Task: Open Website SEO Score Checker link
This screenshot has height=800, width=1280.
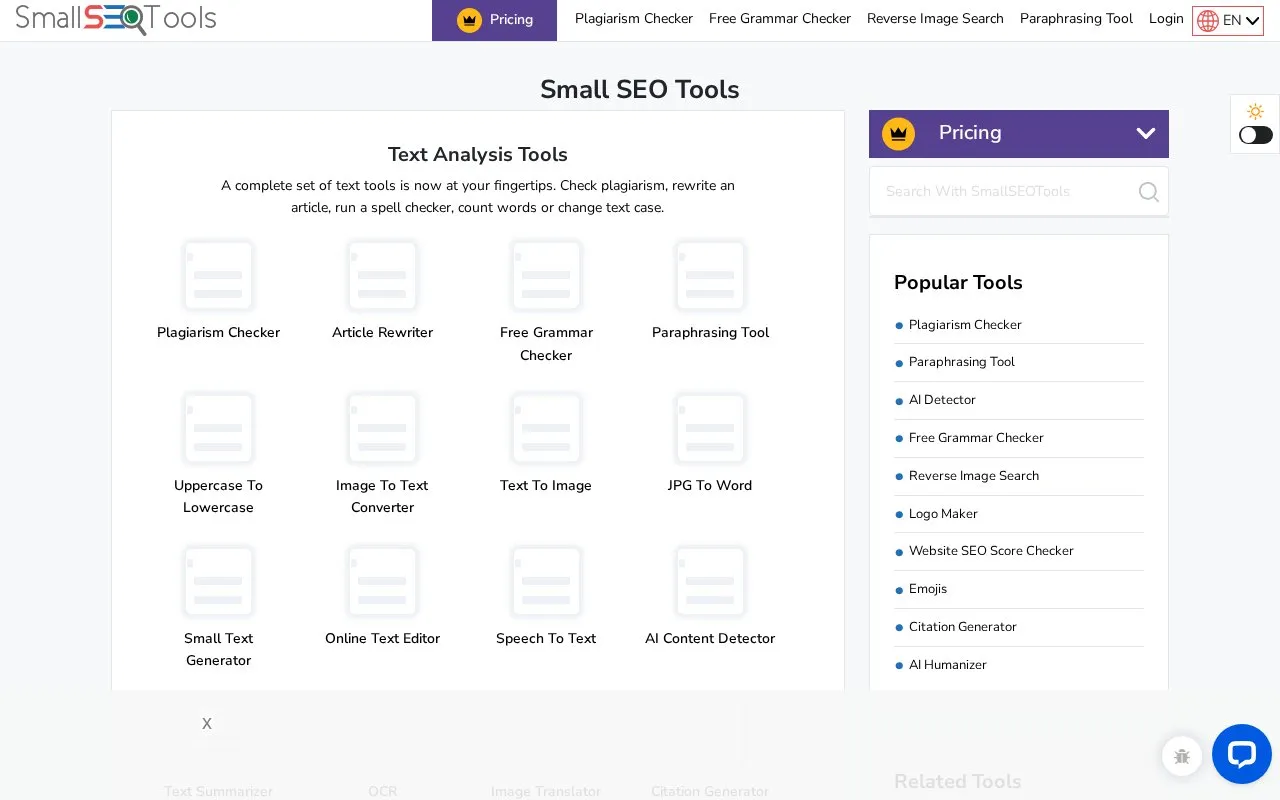Action: pyautogui.click(x=991, y=551)
